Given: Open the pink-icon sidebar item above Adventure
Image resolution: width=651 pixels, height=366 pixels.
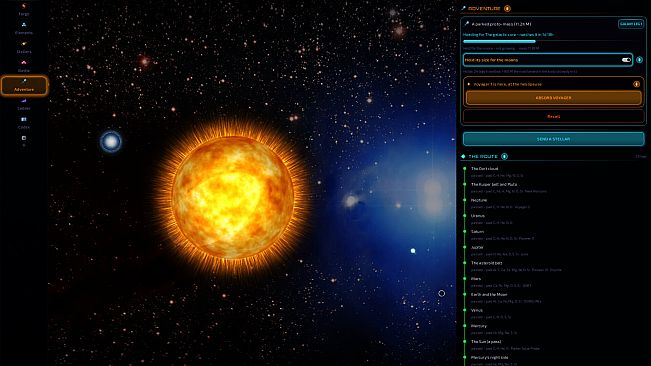Looking at the screenshot, I should [24, 66].
